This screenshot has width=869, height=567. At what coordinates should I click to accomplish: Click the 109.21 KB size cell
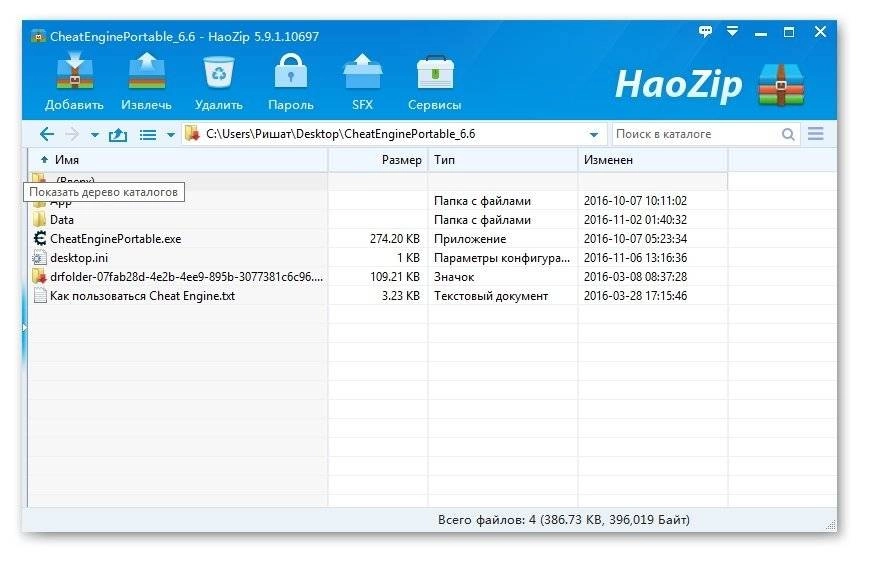(395, 277)
